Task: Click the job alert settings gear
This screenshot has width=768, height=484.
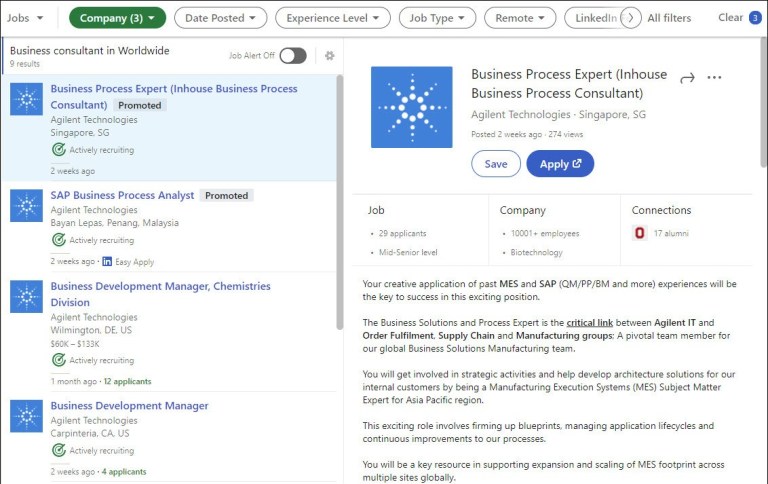Action: pos(330,56)
